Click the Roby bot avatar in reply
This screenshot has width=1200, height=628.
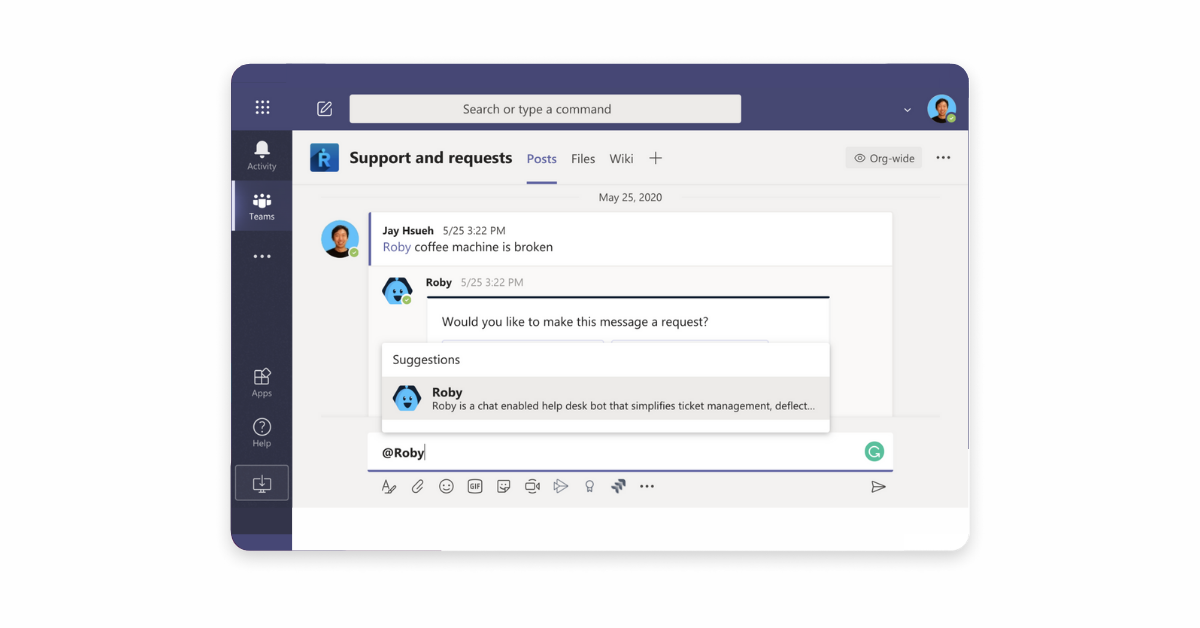(397, 290)
